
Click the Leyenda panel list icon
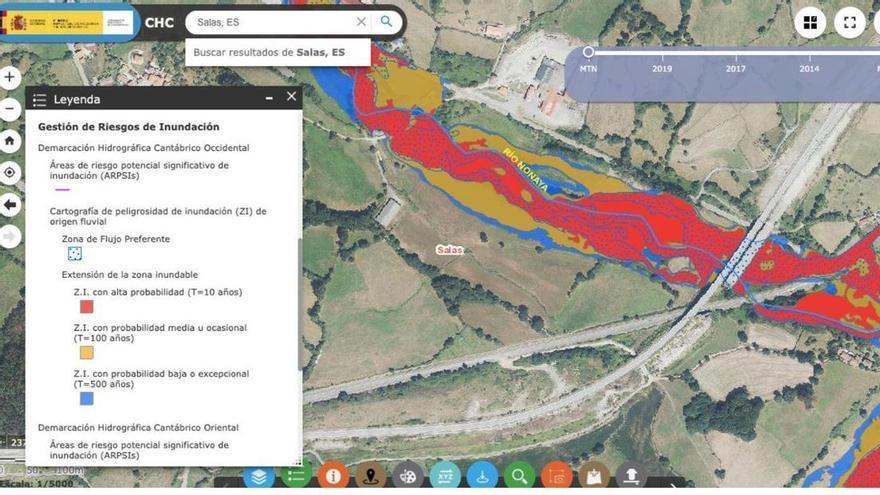coord(39,100)
